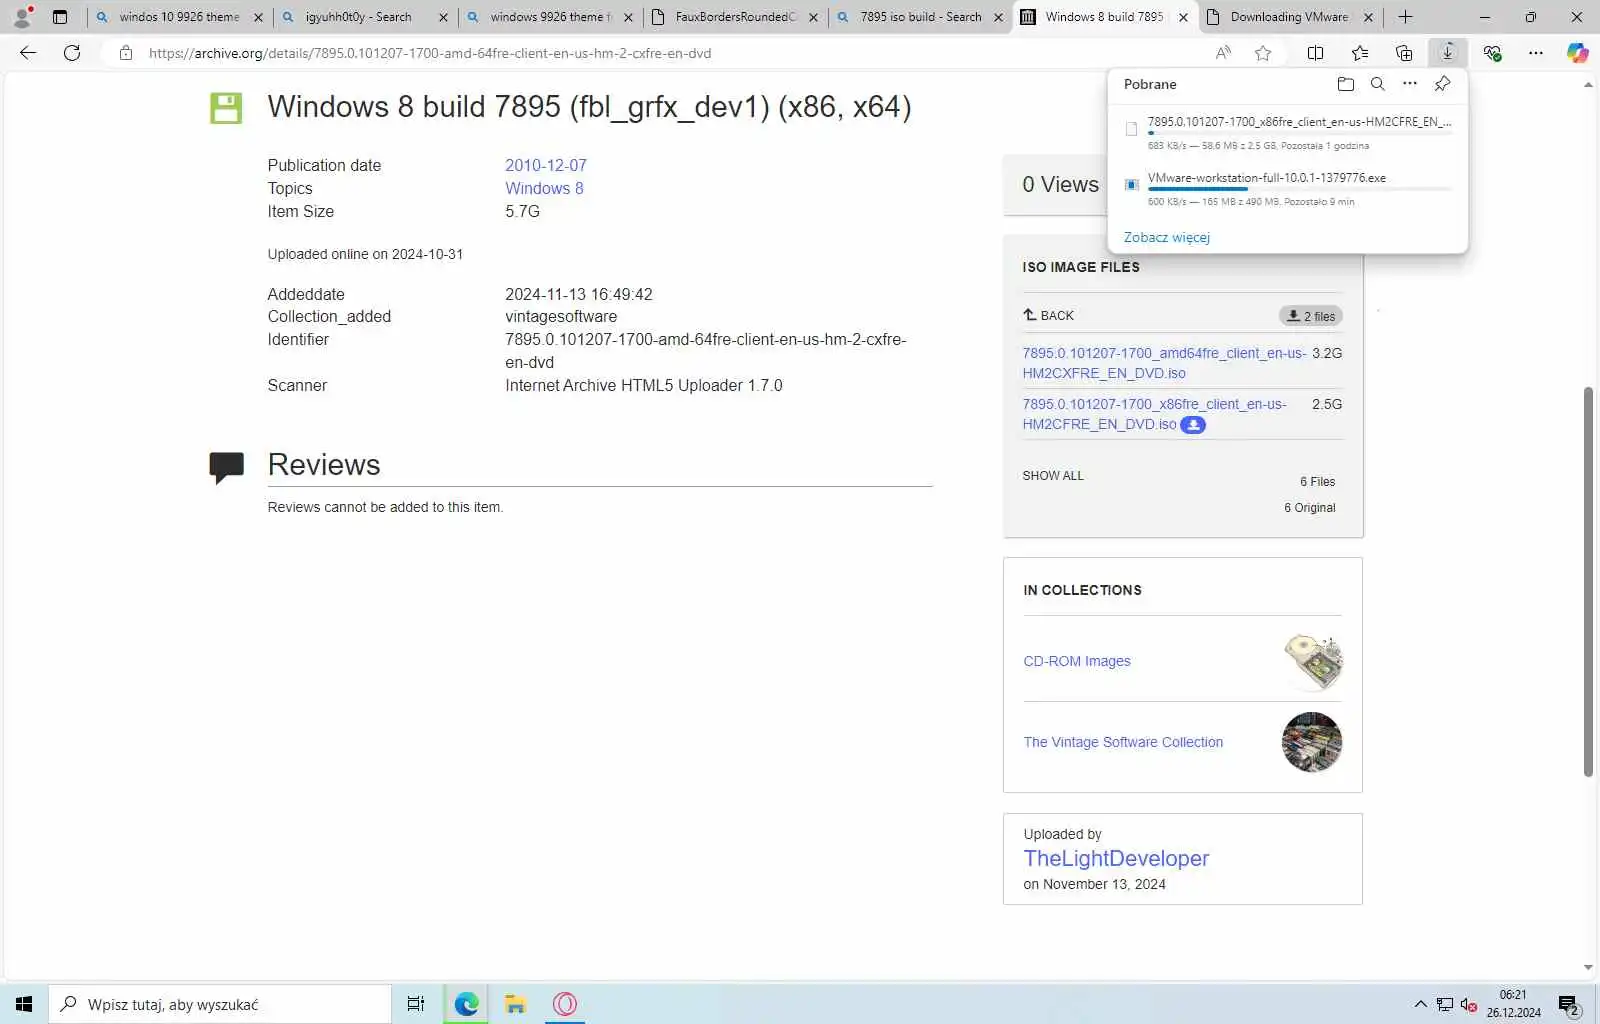Image resolution: width=1600 pixels, height=1024 pixels.
Task: Close the 'Windows 8 build 7895' tab
Action: 1183,17
